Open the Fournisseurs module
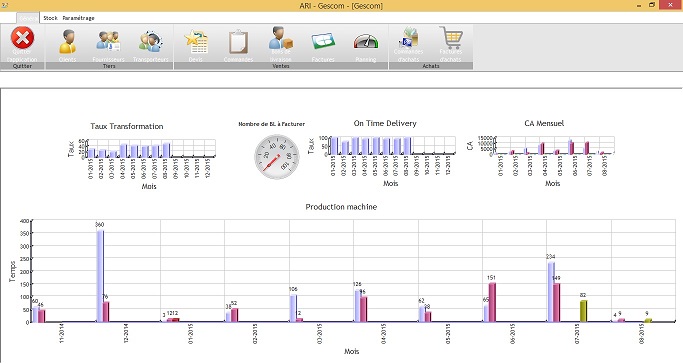 pyautogui.click(x=108, y=44)
